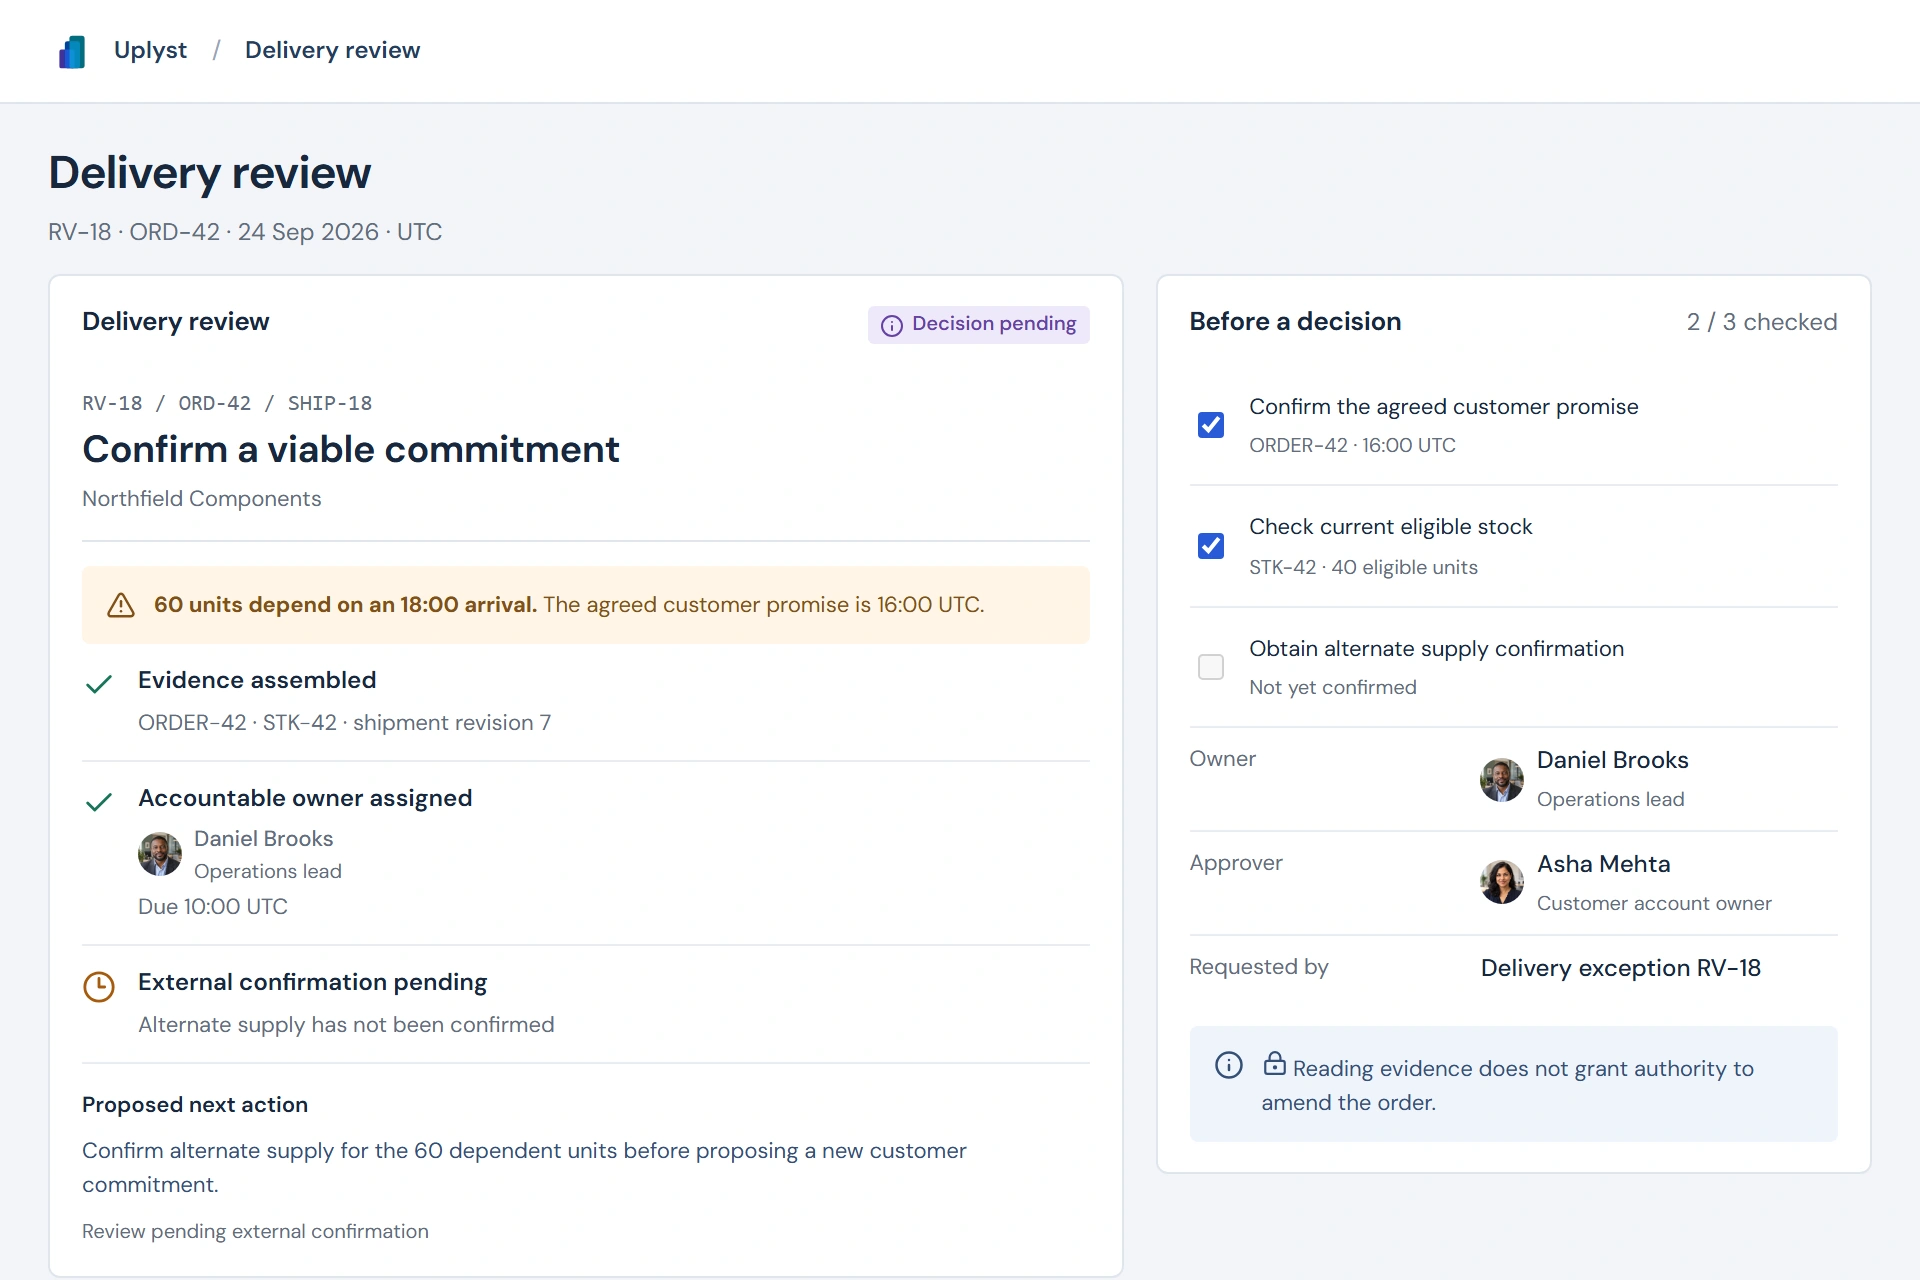Check Obtain alternate supply confirmation

coord(1211,667)
